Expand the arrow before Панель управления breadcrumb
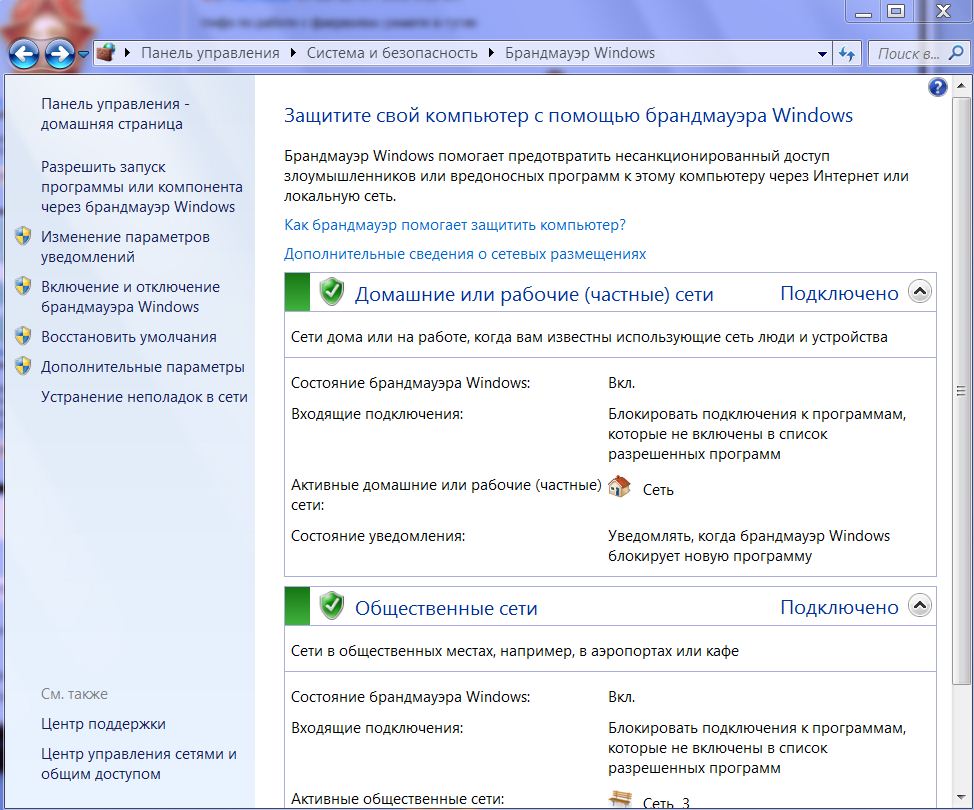 (x=127, y=53)
